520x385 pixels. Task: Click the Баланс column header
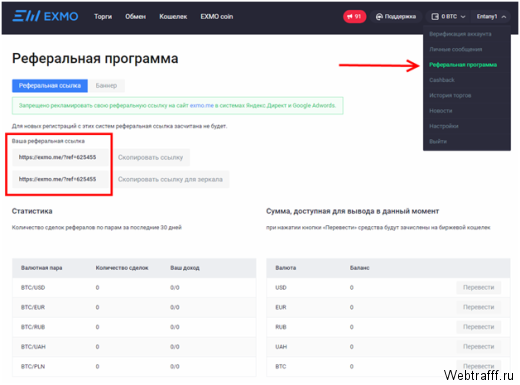[x=360, y=268]
